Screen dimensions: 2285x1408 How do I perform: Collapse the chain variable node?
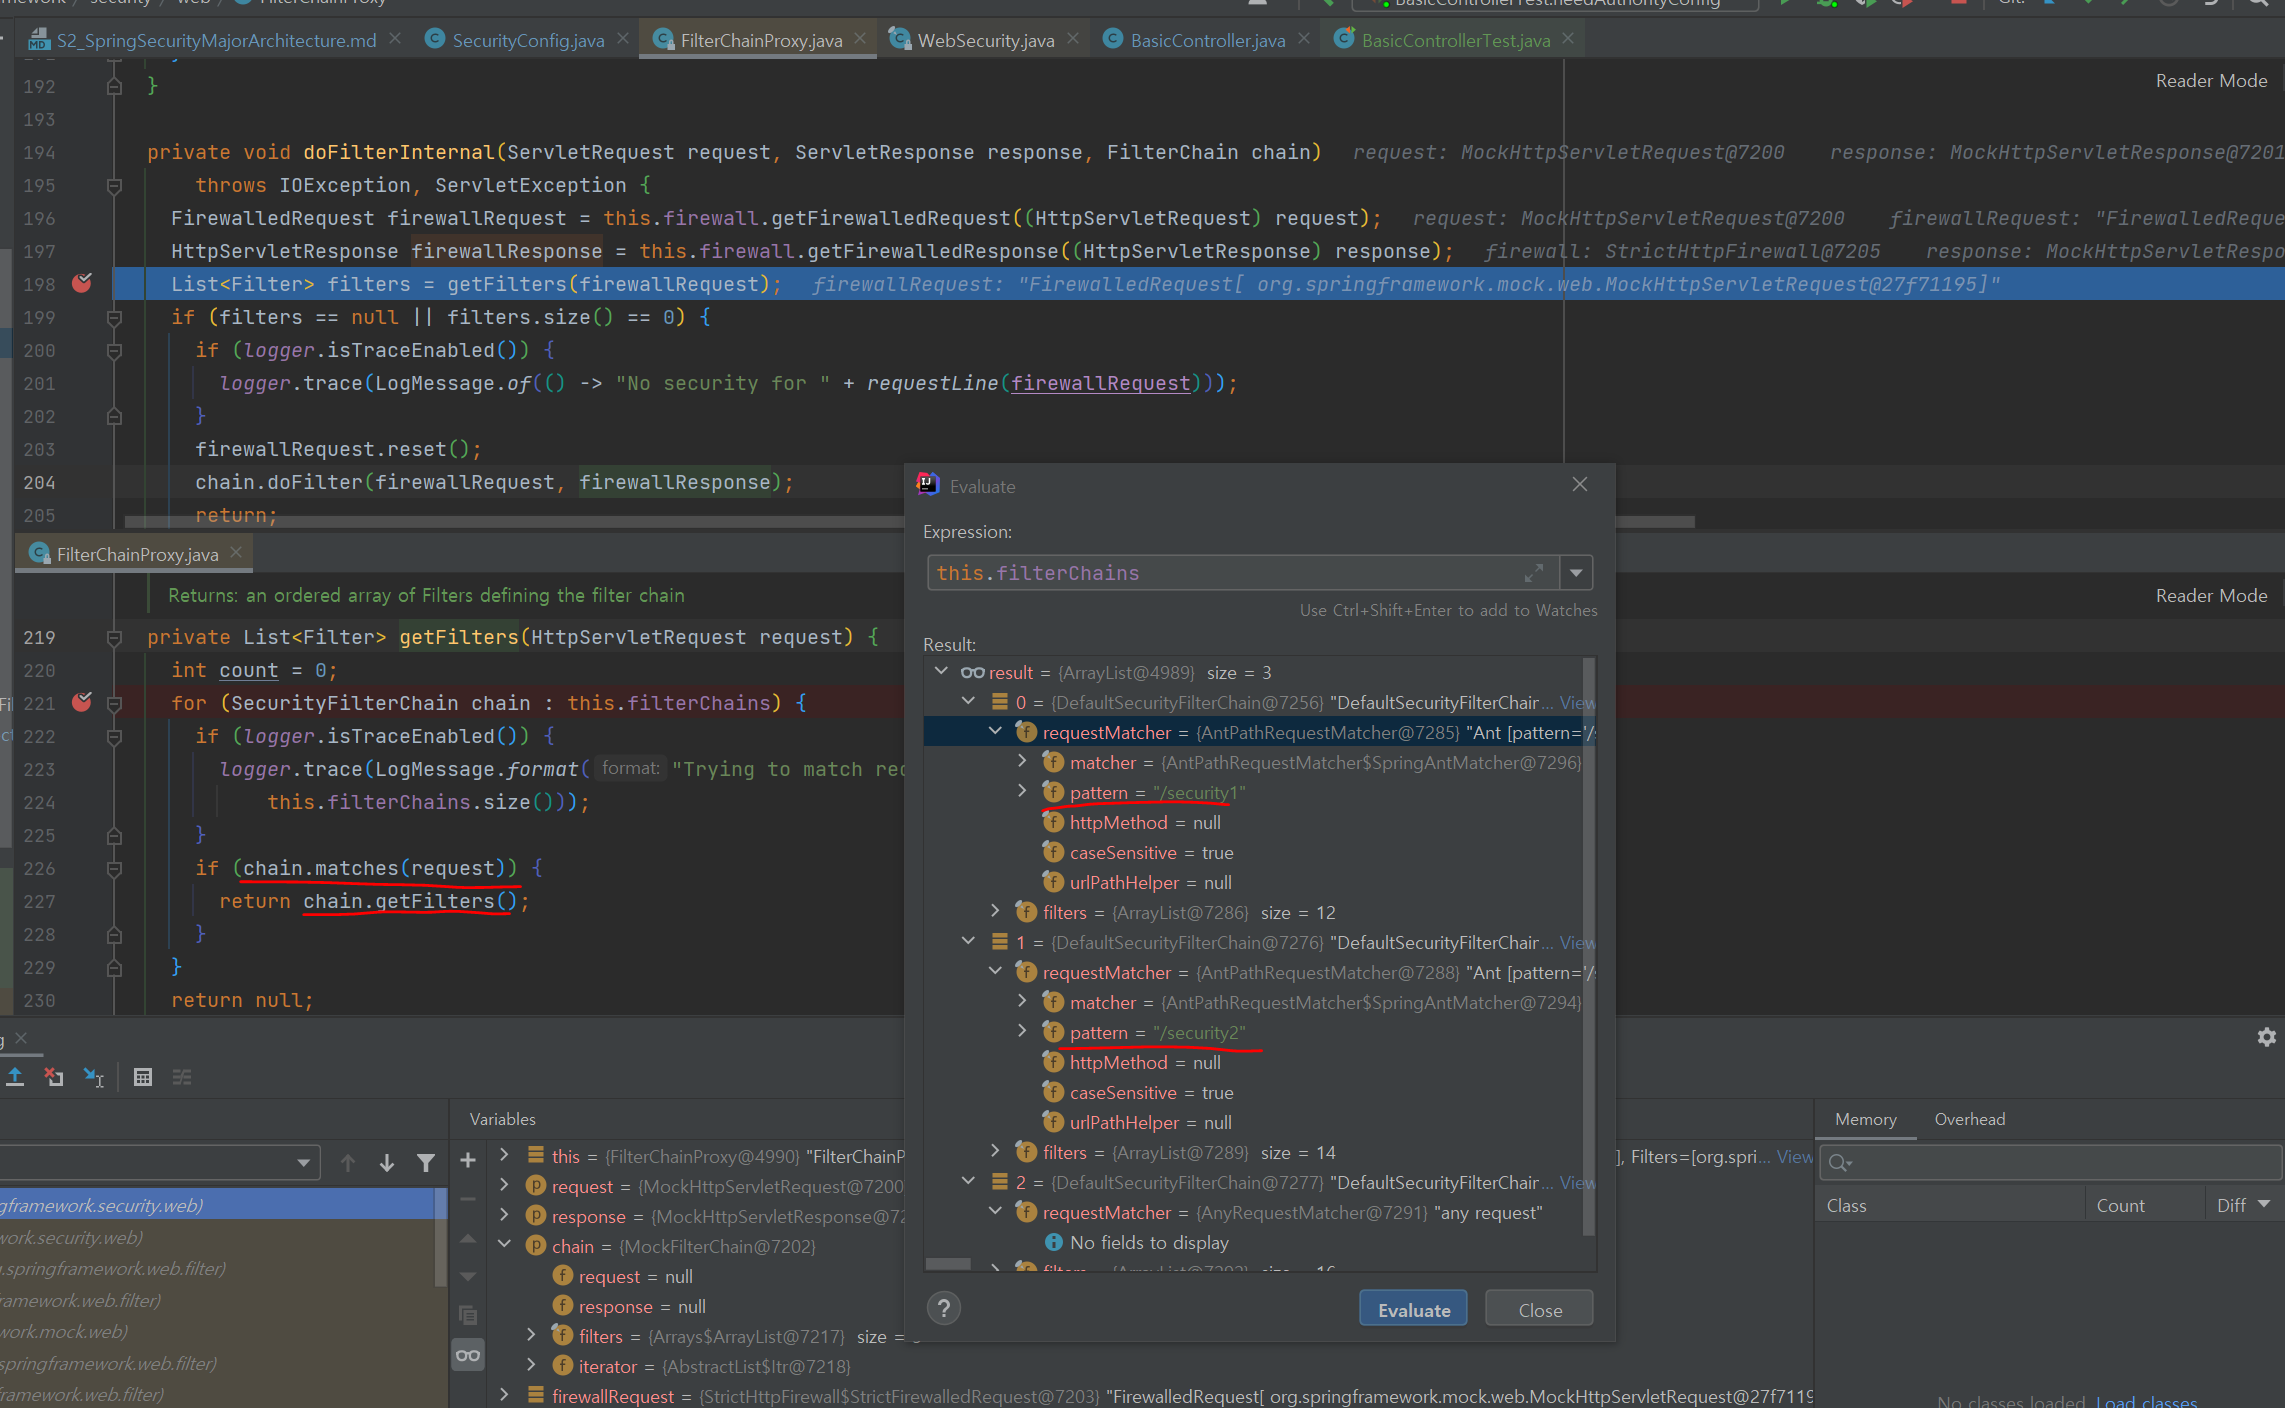(x=505, y=1245)
